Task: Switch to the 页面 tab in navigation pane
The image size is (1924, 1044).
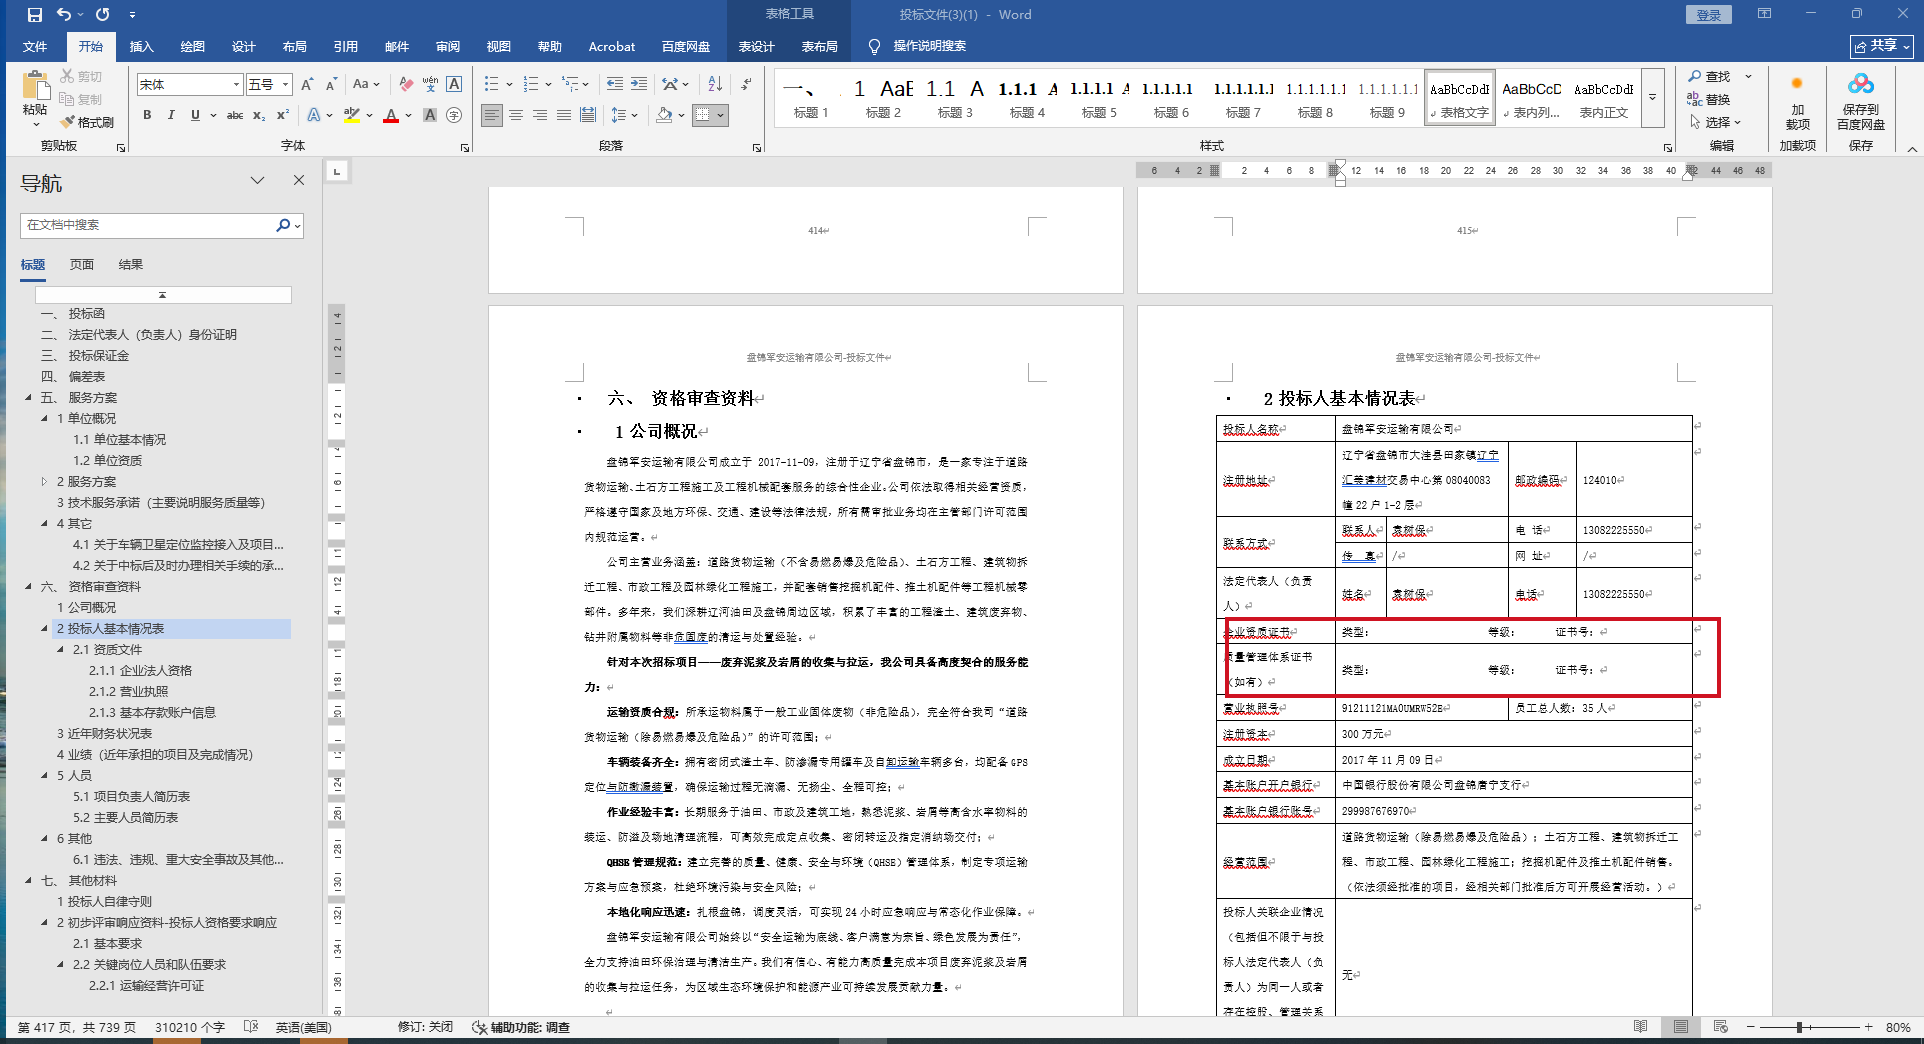Action: [82, 265]
